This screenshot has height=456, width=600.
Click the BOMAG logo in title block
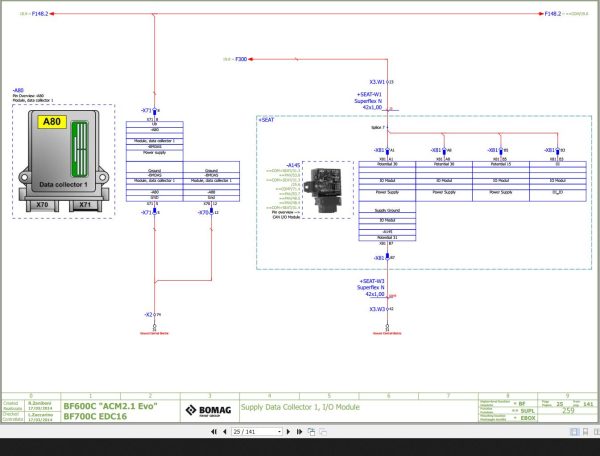pos(209,411)
